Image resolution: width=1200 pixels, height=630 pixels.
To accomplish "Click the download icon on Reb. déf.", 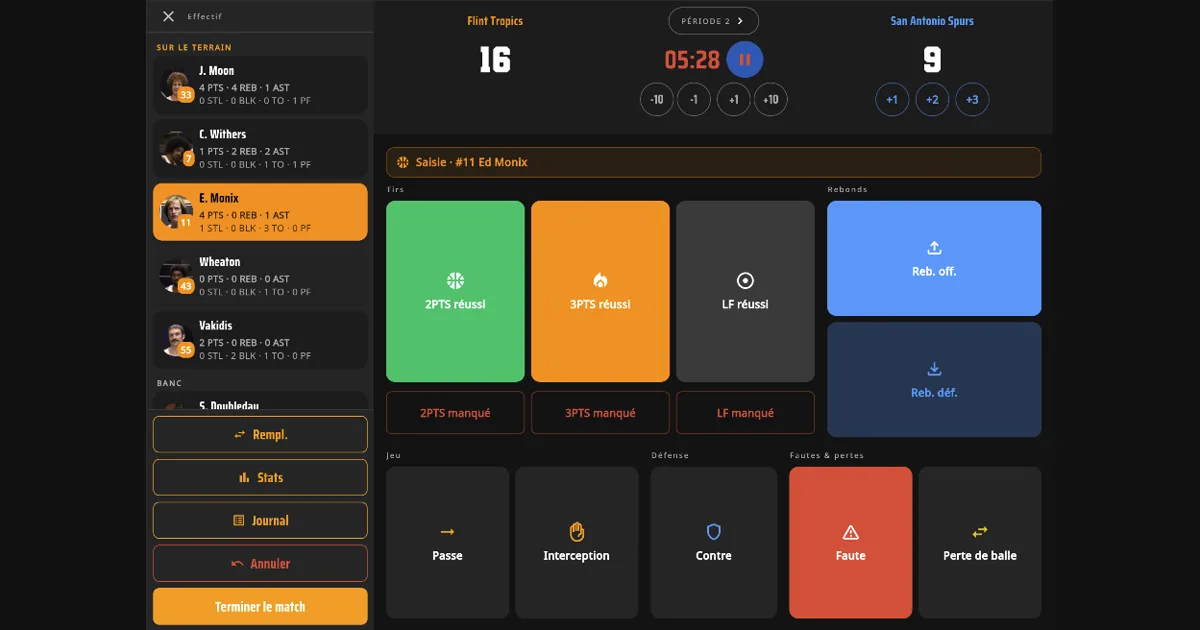I will (934, 369).
